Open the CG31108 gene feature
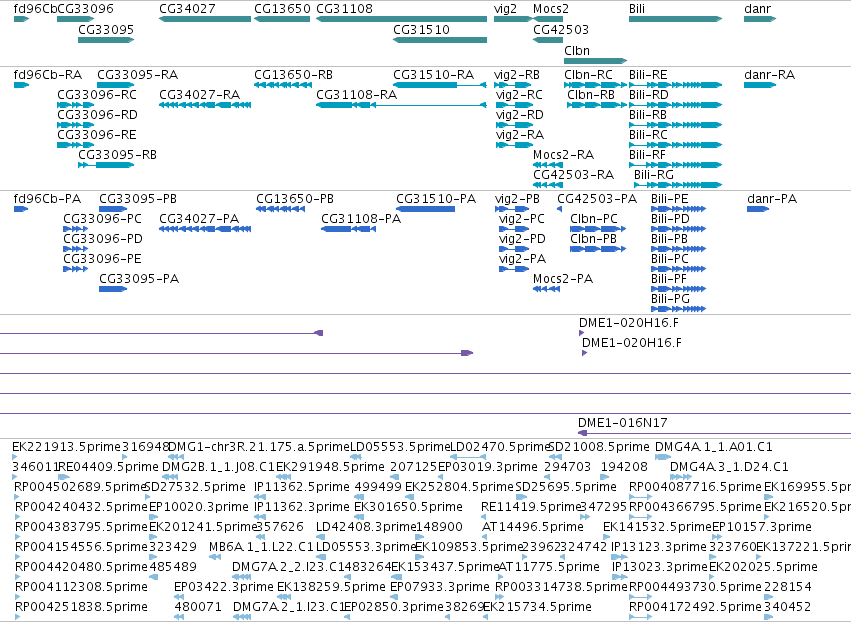851x622 pixels. coord(401,19)
